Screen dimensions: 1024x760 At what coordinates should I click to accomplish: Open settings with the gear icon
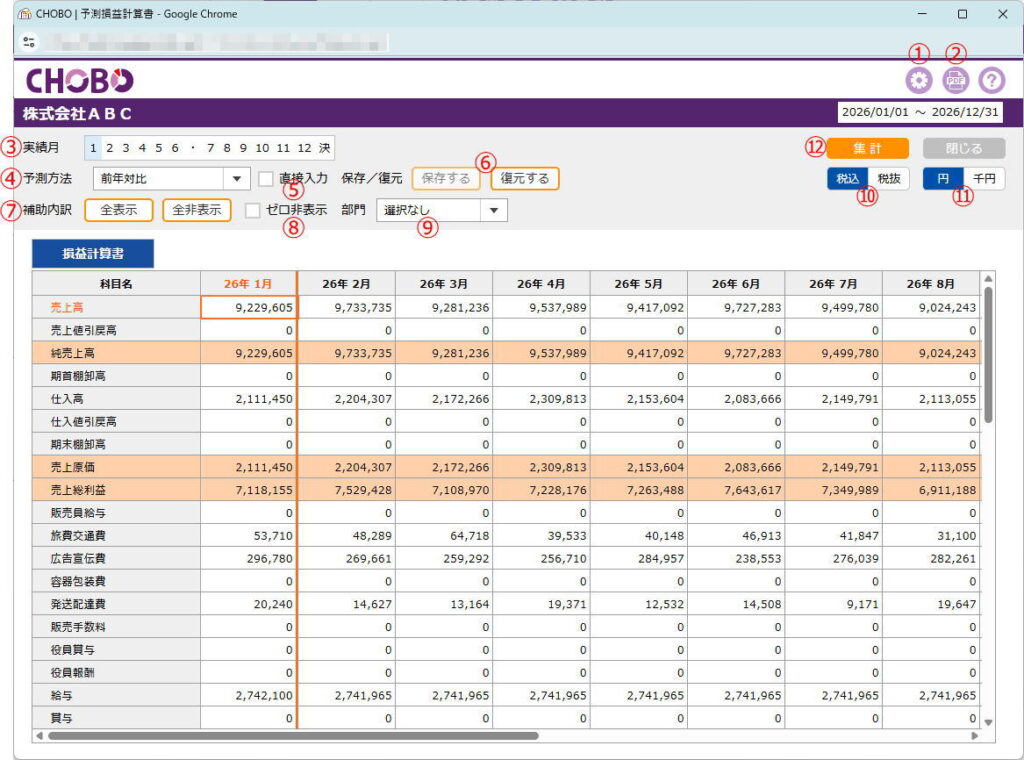(917, 81)
